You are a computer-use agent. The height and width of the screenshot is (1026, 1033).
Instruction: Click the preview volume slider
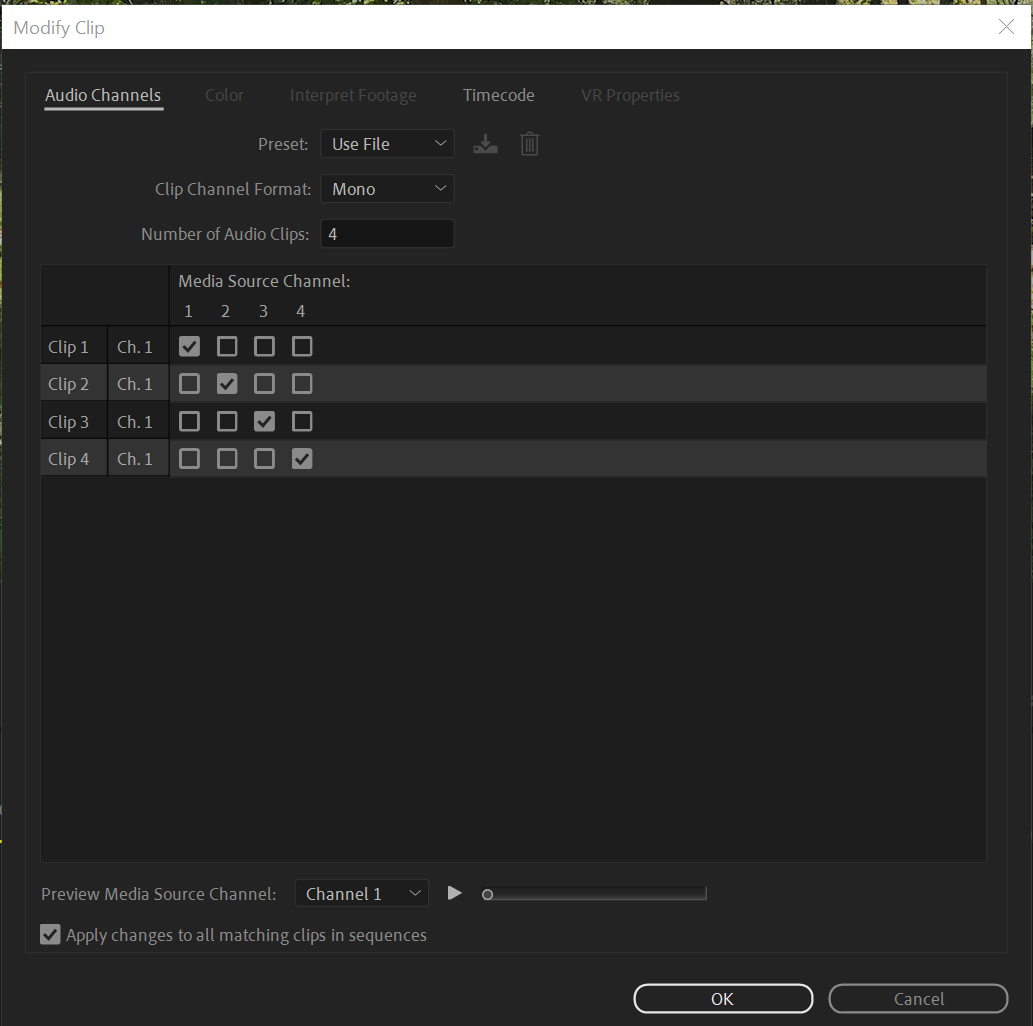[595, 893]
